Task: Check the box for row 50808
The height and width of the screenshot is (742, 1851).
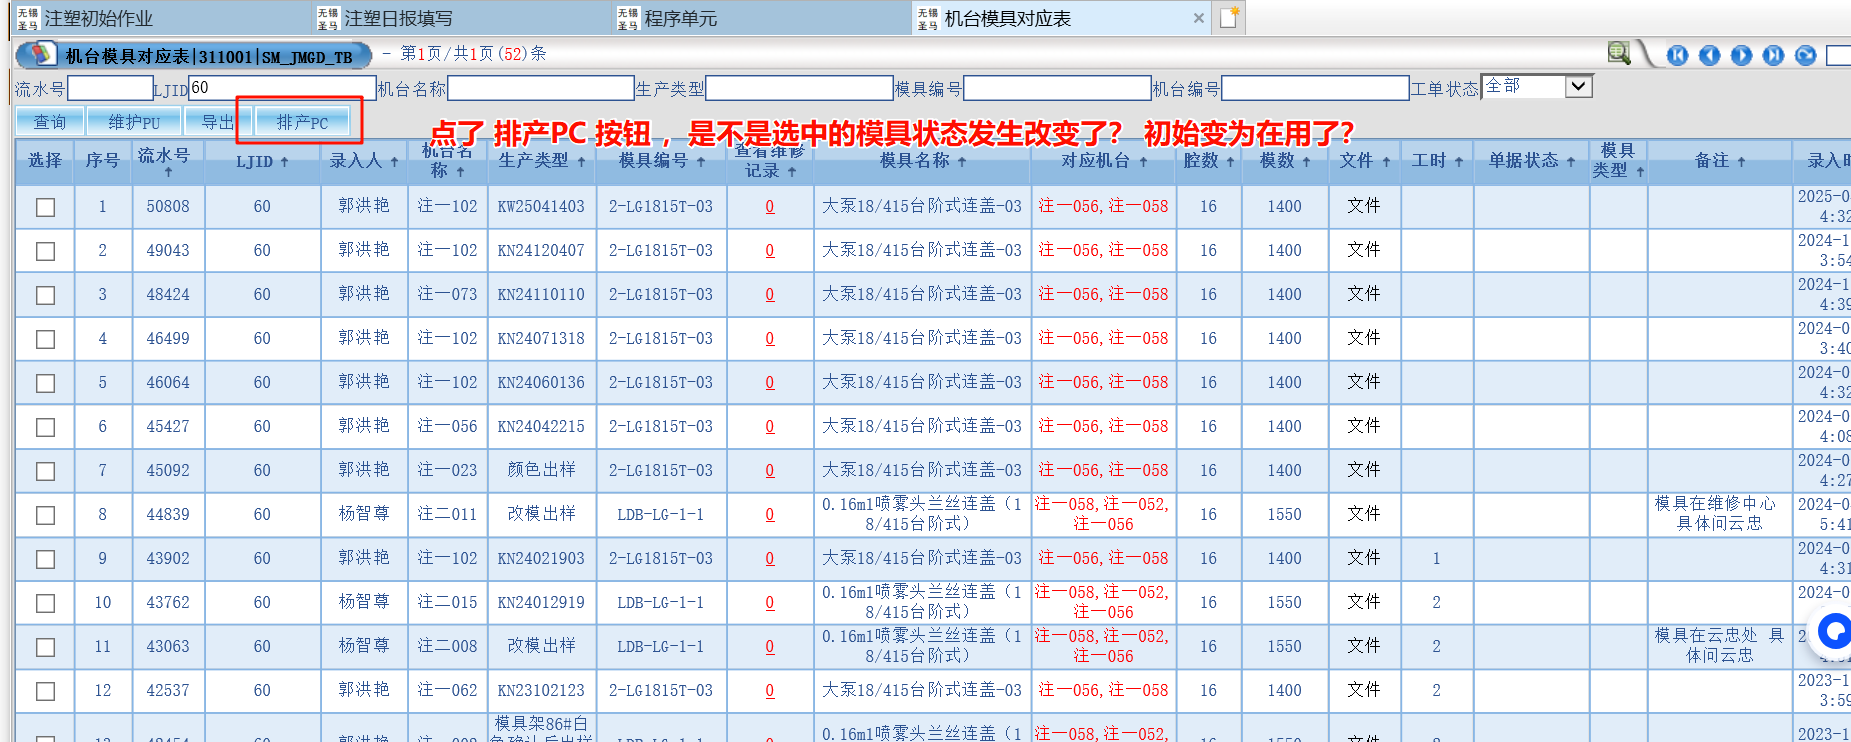Action: pyautogui.click(x=45, y=207)
